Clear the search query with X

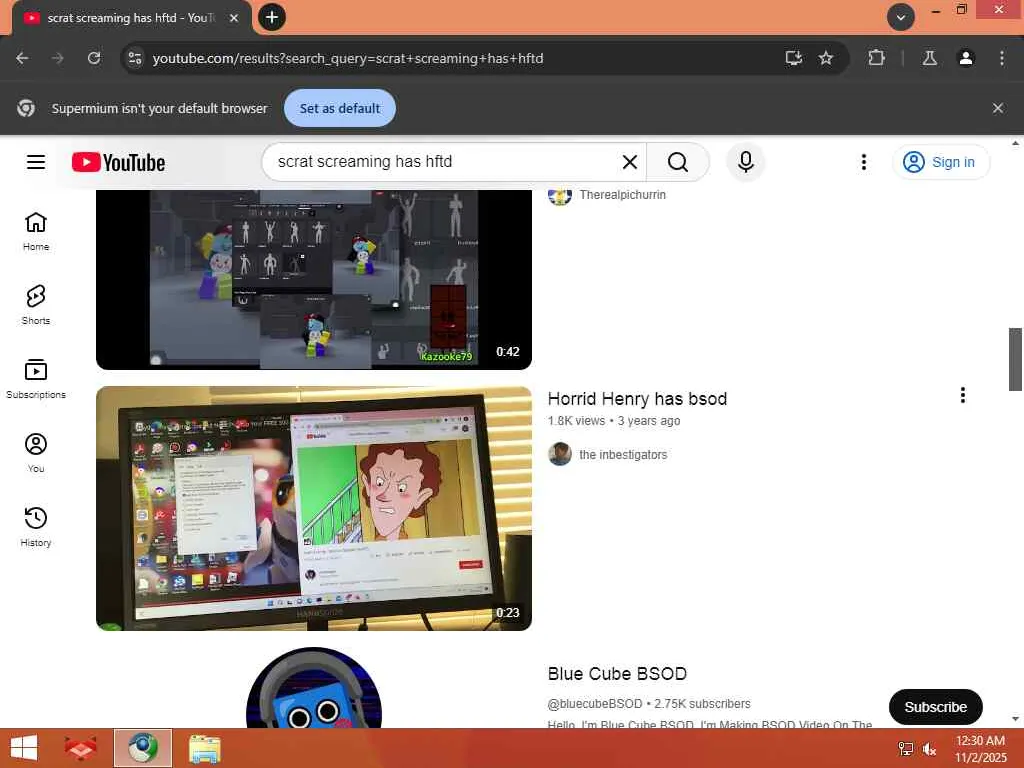point(630,162)
